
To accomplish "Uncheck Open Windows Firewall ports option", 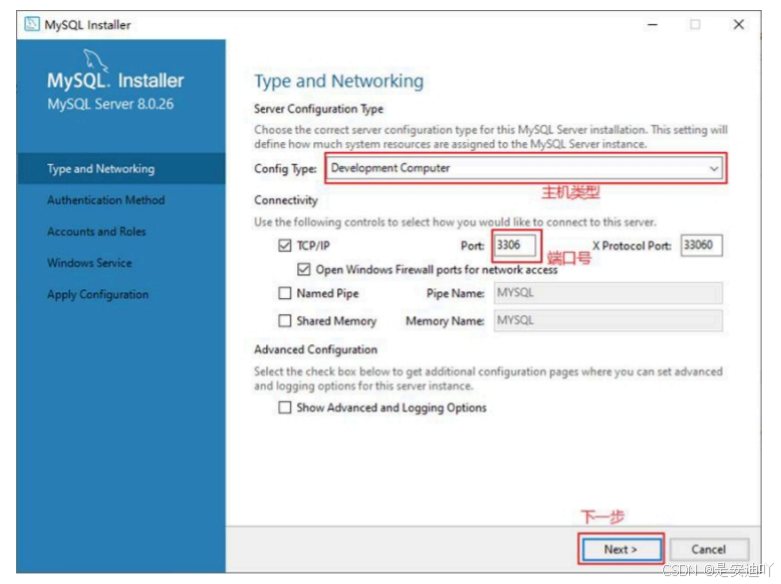I will click(x=303, y=270).
